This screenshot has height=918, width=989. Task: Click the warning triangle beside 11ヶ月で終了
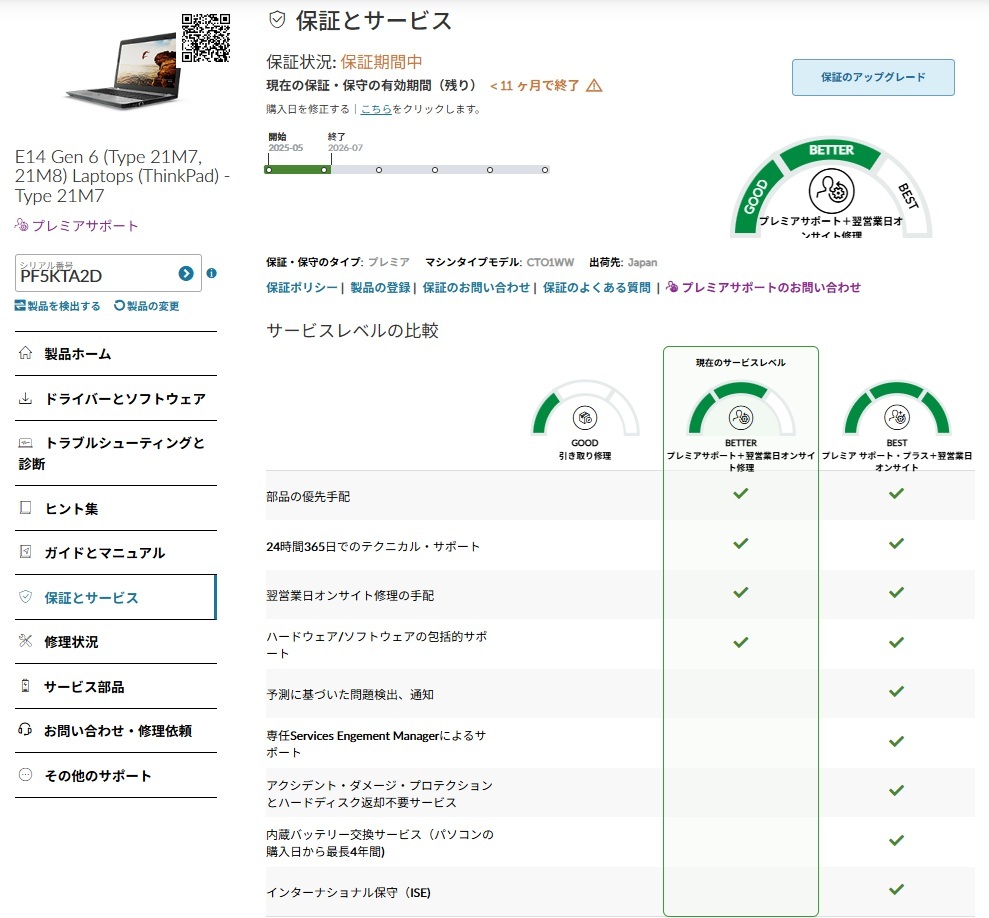594,86
